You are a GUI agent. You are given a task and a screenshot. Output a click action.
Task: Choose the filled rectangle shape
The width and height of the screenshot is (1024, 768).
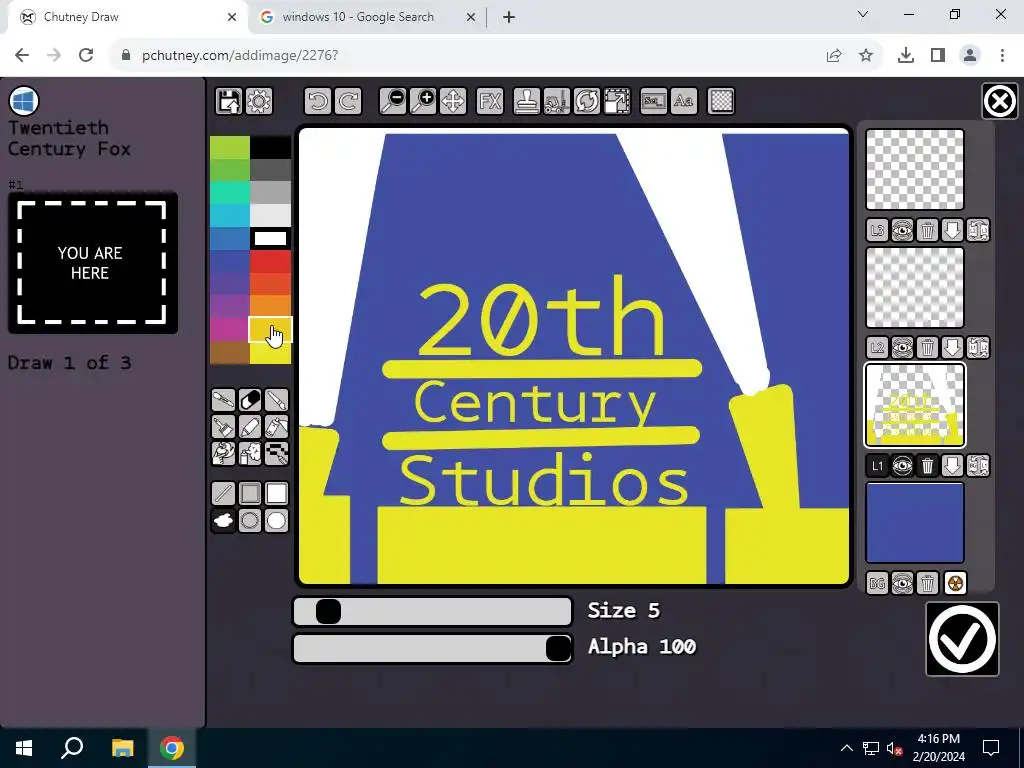[276, 494]
